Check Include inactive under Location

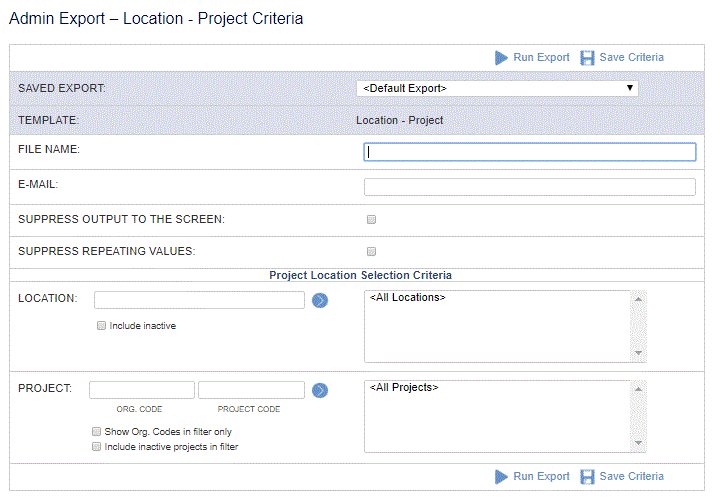pos(102,326)
